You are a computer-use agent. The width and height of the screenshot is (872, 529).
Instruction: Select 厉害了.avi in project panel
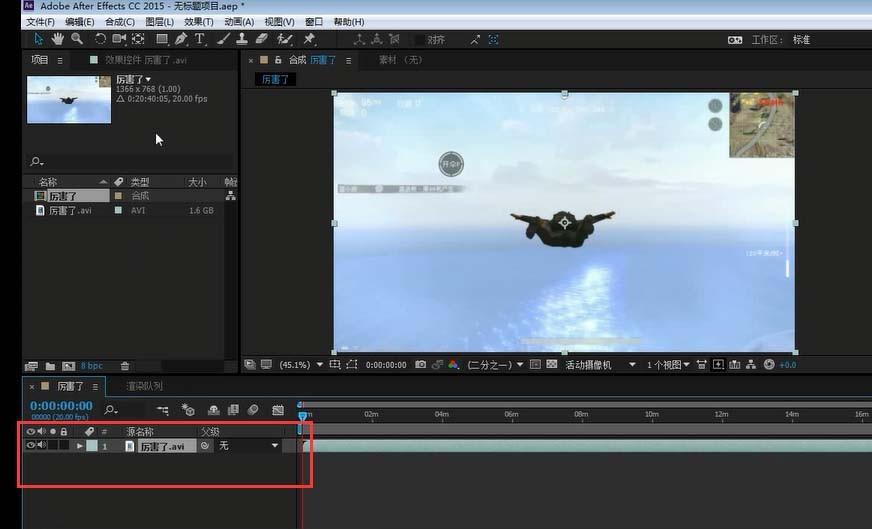click(71, 210)
